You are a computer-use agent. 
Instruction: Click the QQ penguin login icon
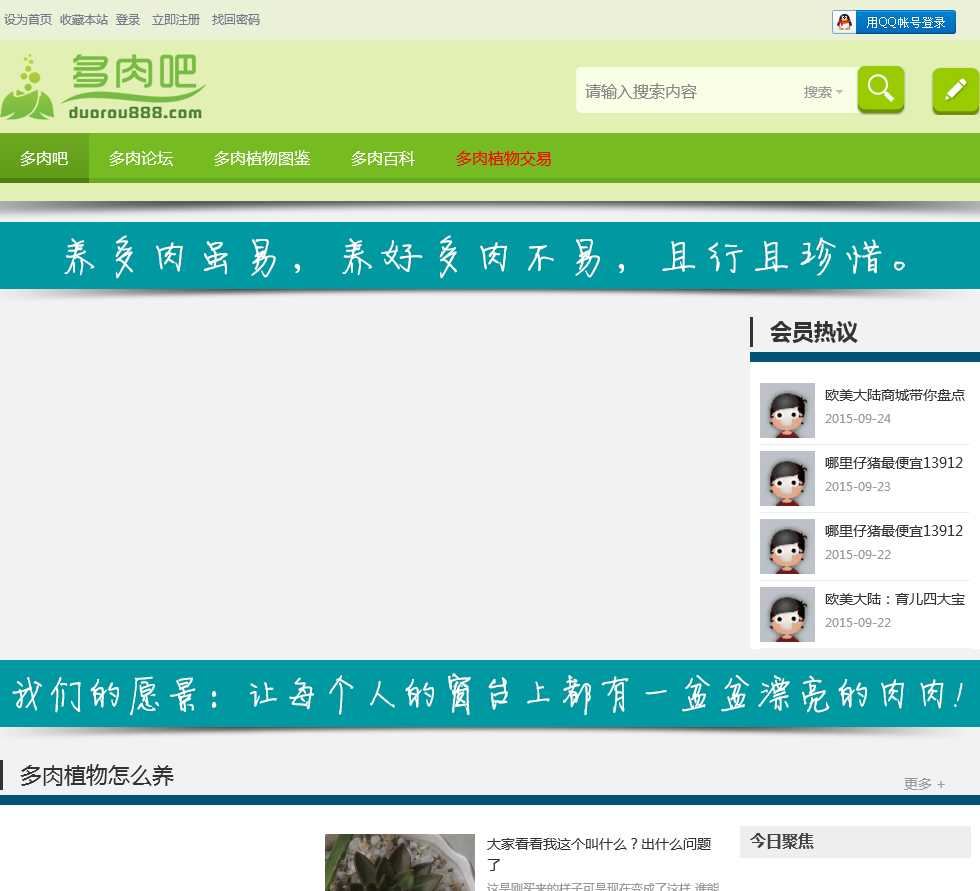tap(844, 22)
